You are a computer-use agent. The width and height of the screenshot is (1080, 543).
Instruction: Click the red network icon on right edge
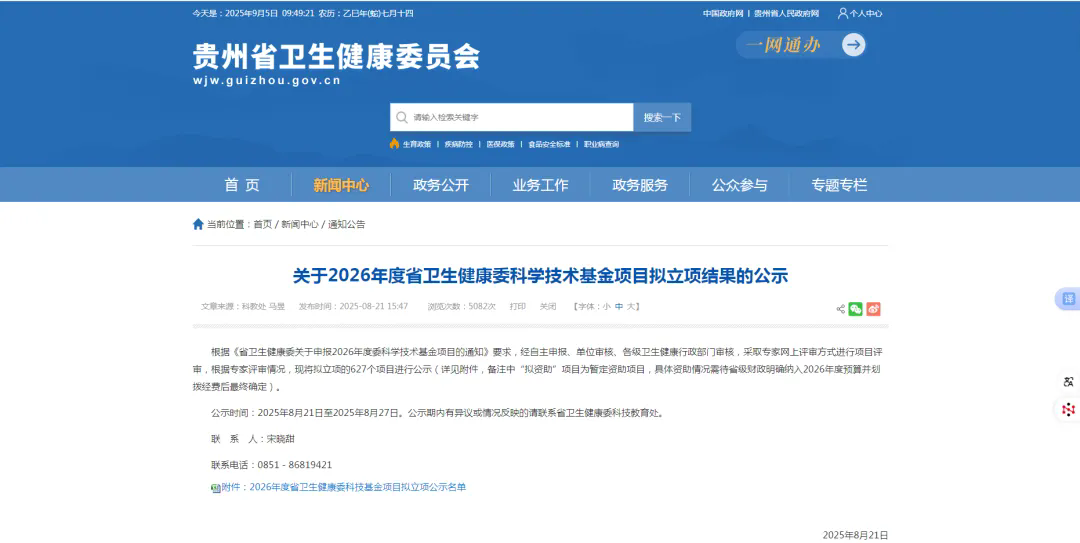1068,409
